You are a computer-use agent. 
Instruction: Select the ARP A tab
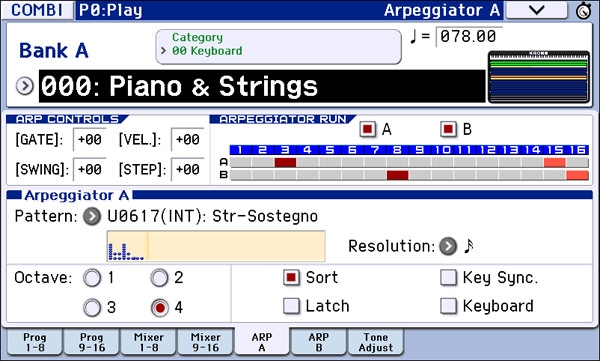[262, 341]
